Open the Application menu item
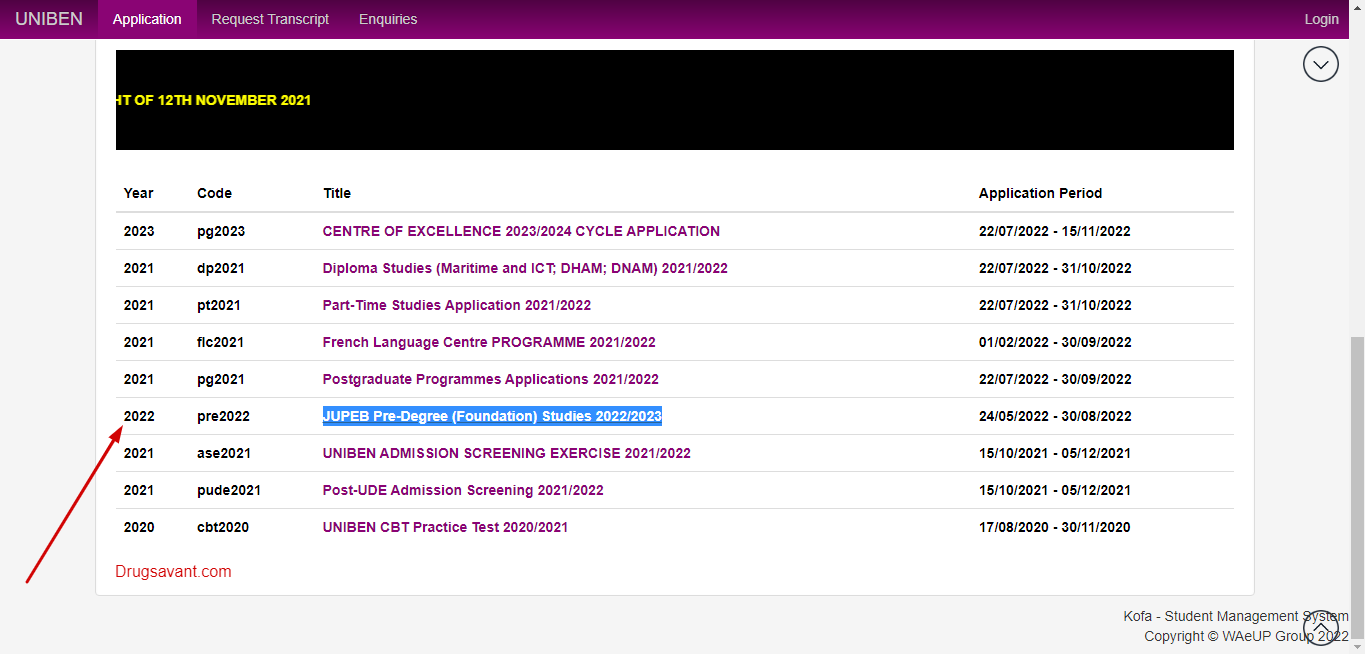The height and width of the screenshot is (654, 1365). (x=147, y=19)
